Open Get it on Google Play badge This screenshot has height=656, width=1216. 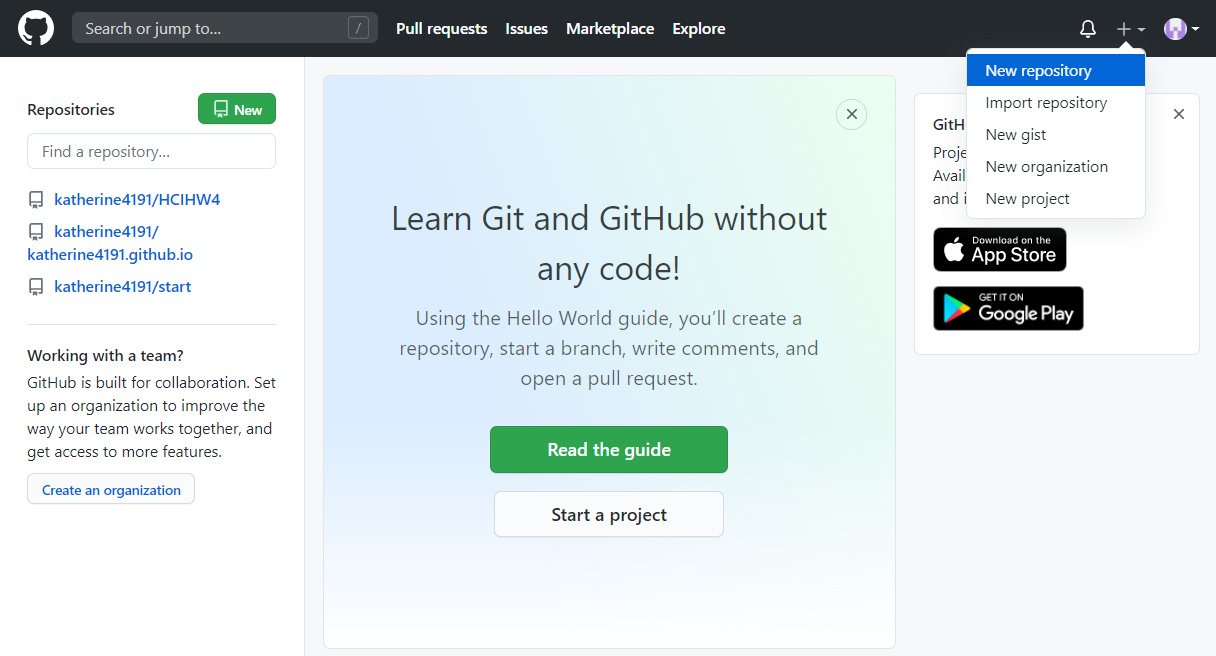tap(1008, 308)
